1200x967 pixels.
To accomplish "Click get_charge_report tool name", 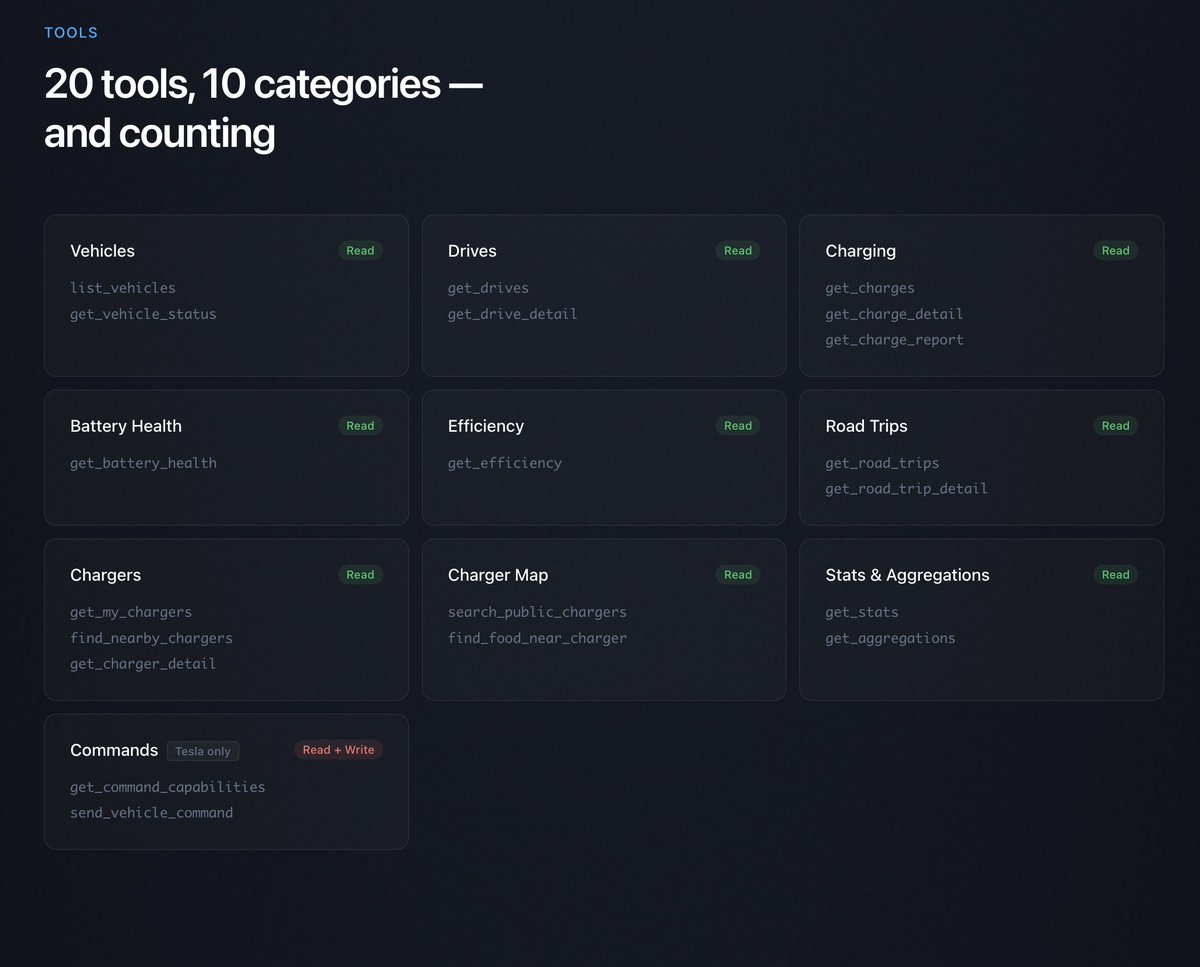I will click(895, 340).
